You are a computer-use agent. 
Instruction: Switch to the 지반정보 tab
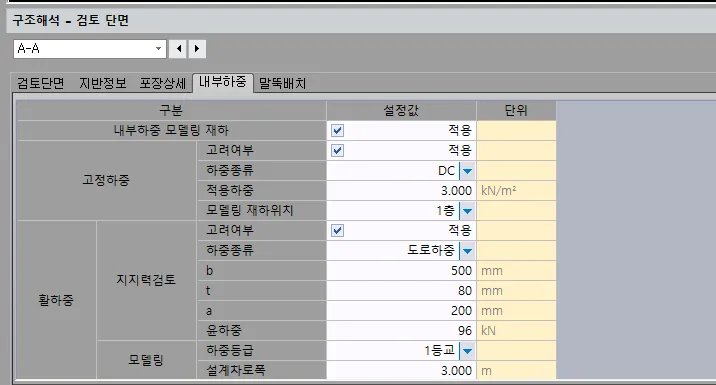tap(103, 83)
